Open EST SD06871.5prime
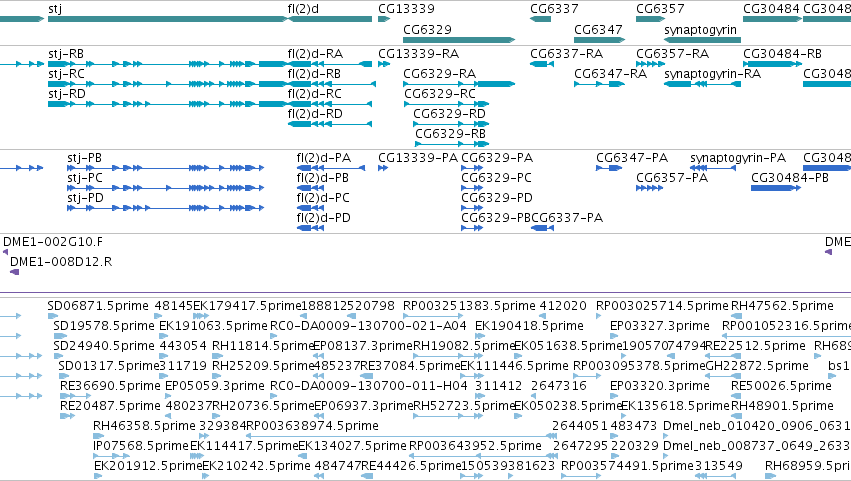 (x=98, y=306)
